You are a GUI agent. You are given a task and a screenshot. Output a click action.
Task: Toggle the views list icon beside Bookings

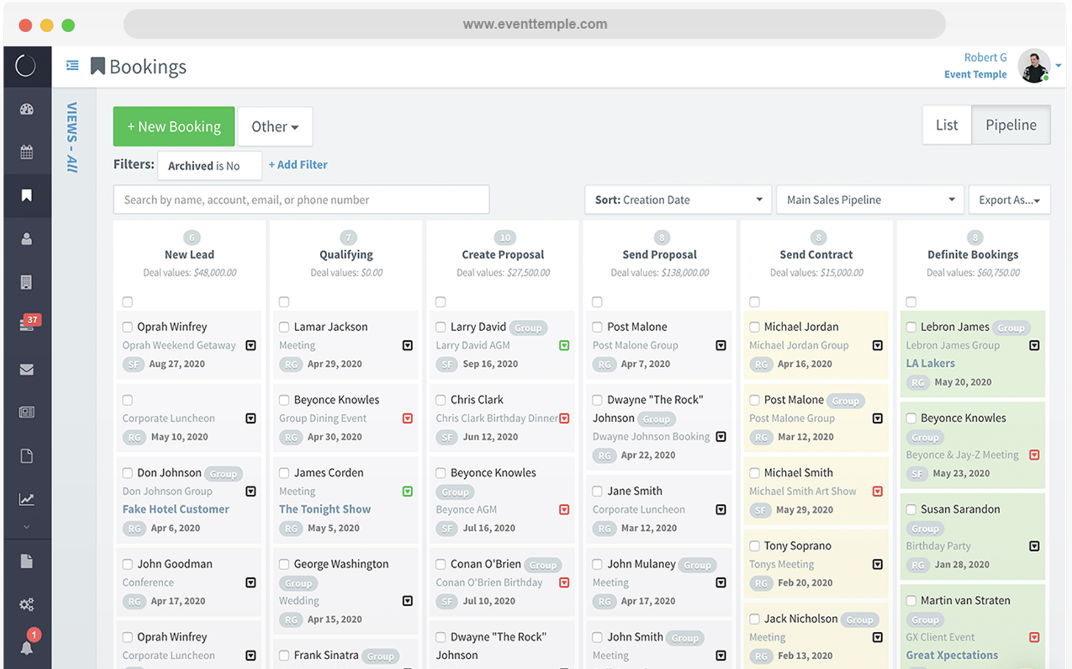pos(72,66)
